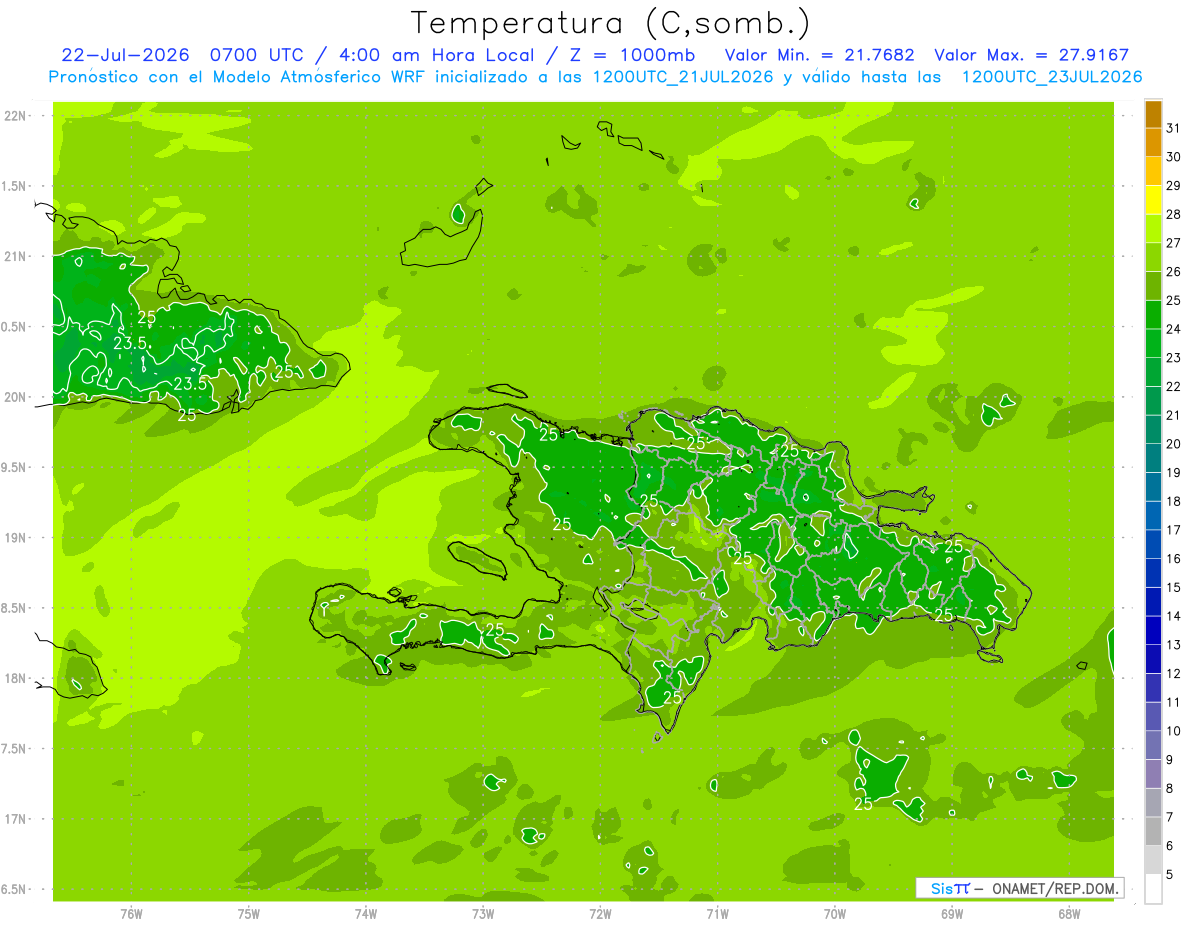Viewport: 1200px width, 927px height.
Task: Click the 22N latitude axis label
Action: 15,116
